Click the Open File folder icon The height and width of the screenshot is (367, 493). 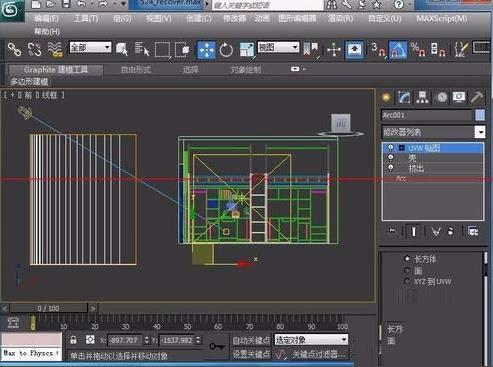(51, 4)
